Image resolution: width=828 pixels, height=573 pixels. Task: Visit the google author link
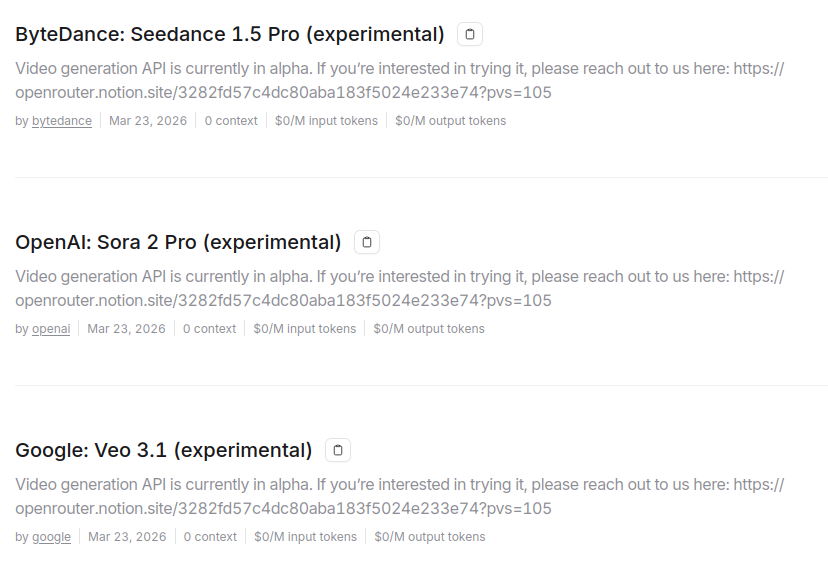point(51,537)
